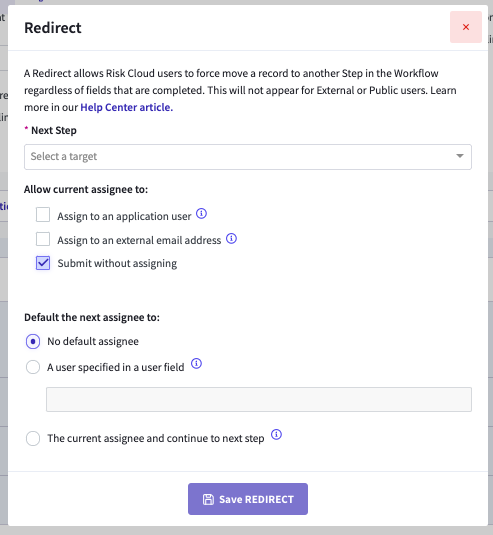Close the Redirect dialog with red X

pos(466,27)
